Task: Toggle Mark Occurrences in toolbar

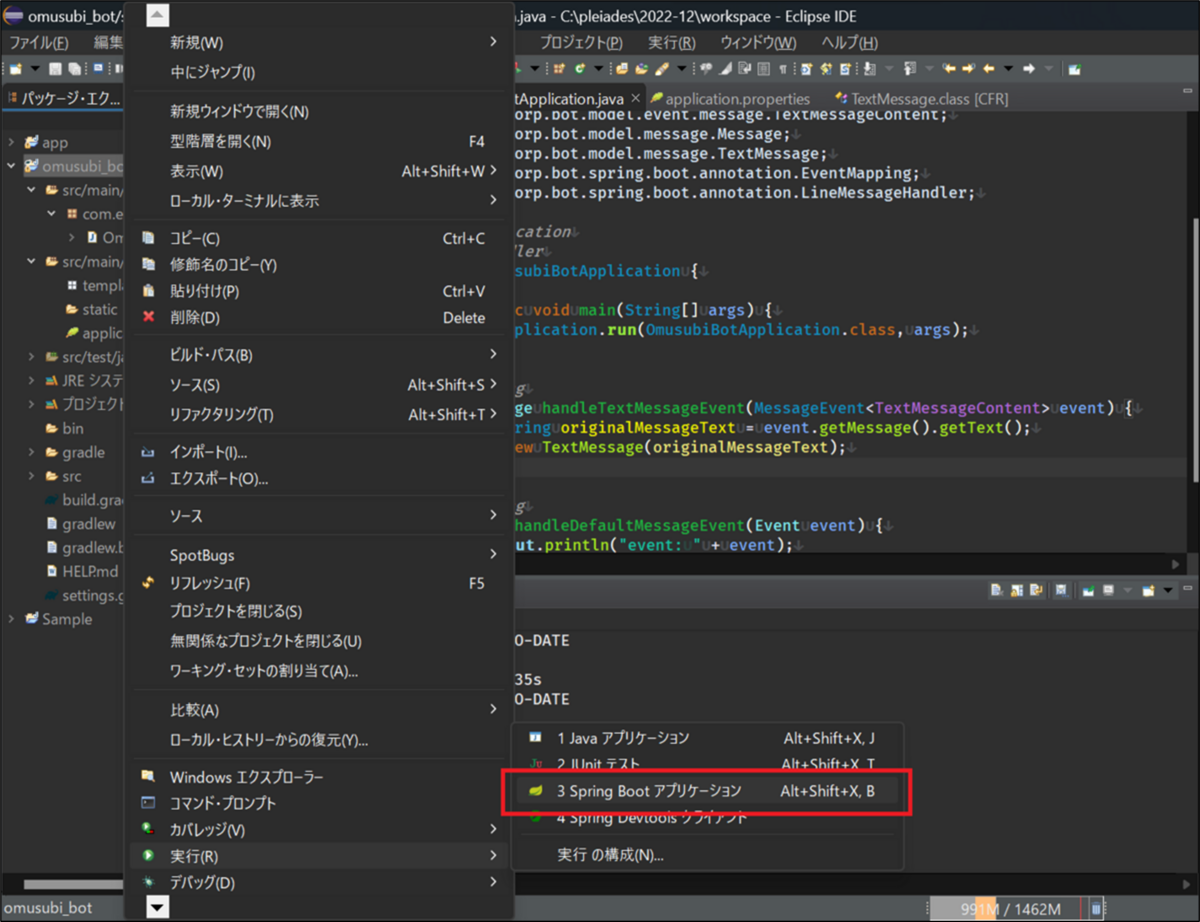Action: [726, 69]
